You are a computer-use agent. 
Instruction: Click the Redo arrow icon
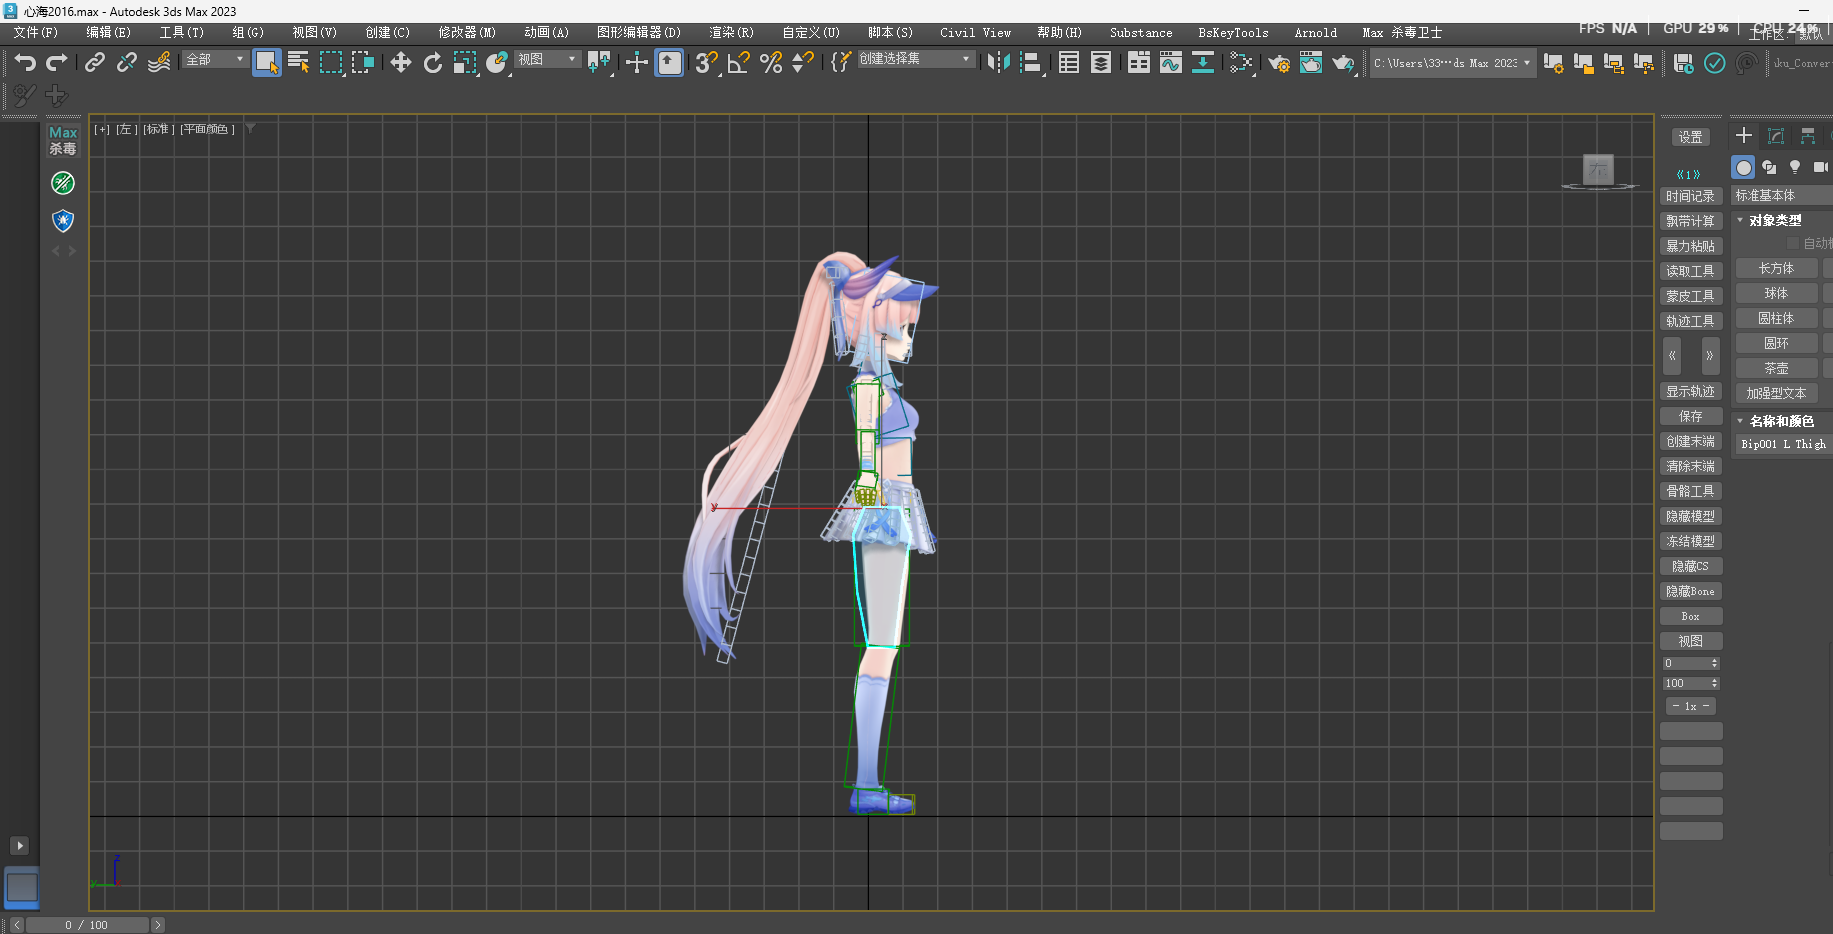coord(57,63)
